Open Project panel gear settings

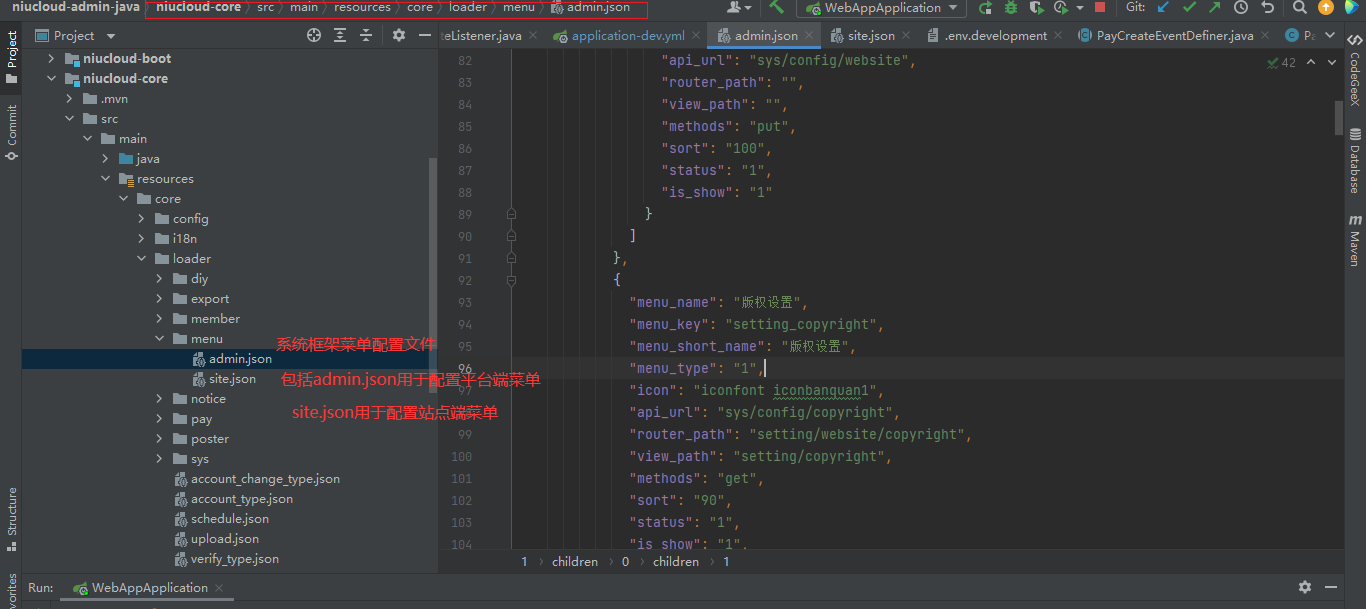click(x=399, y=35)
